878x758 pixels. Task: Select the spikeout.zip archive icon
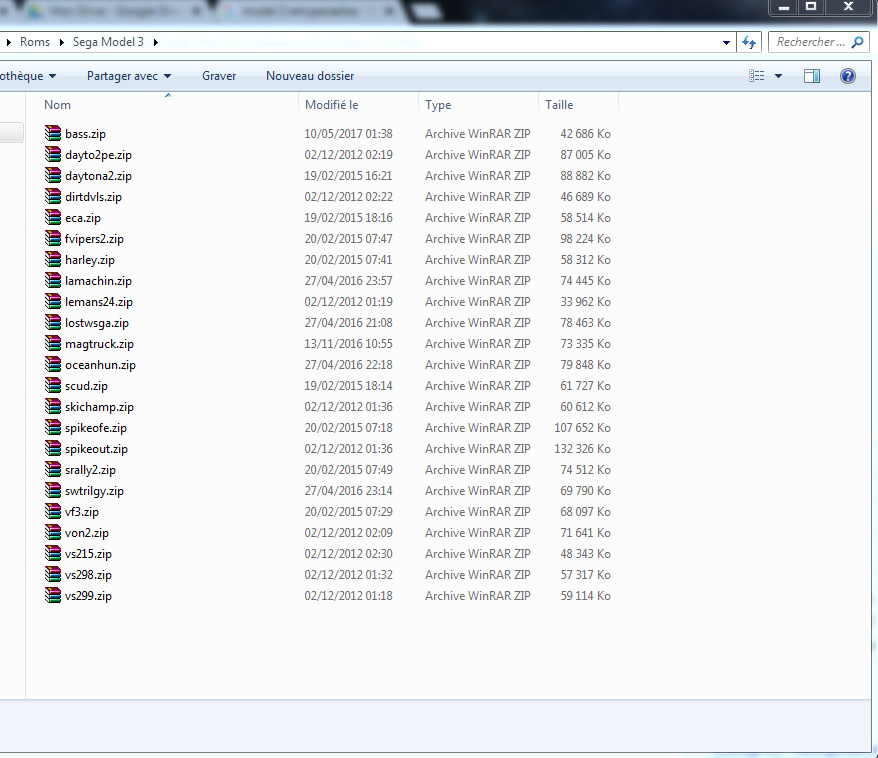53,448
